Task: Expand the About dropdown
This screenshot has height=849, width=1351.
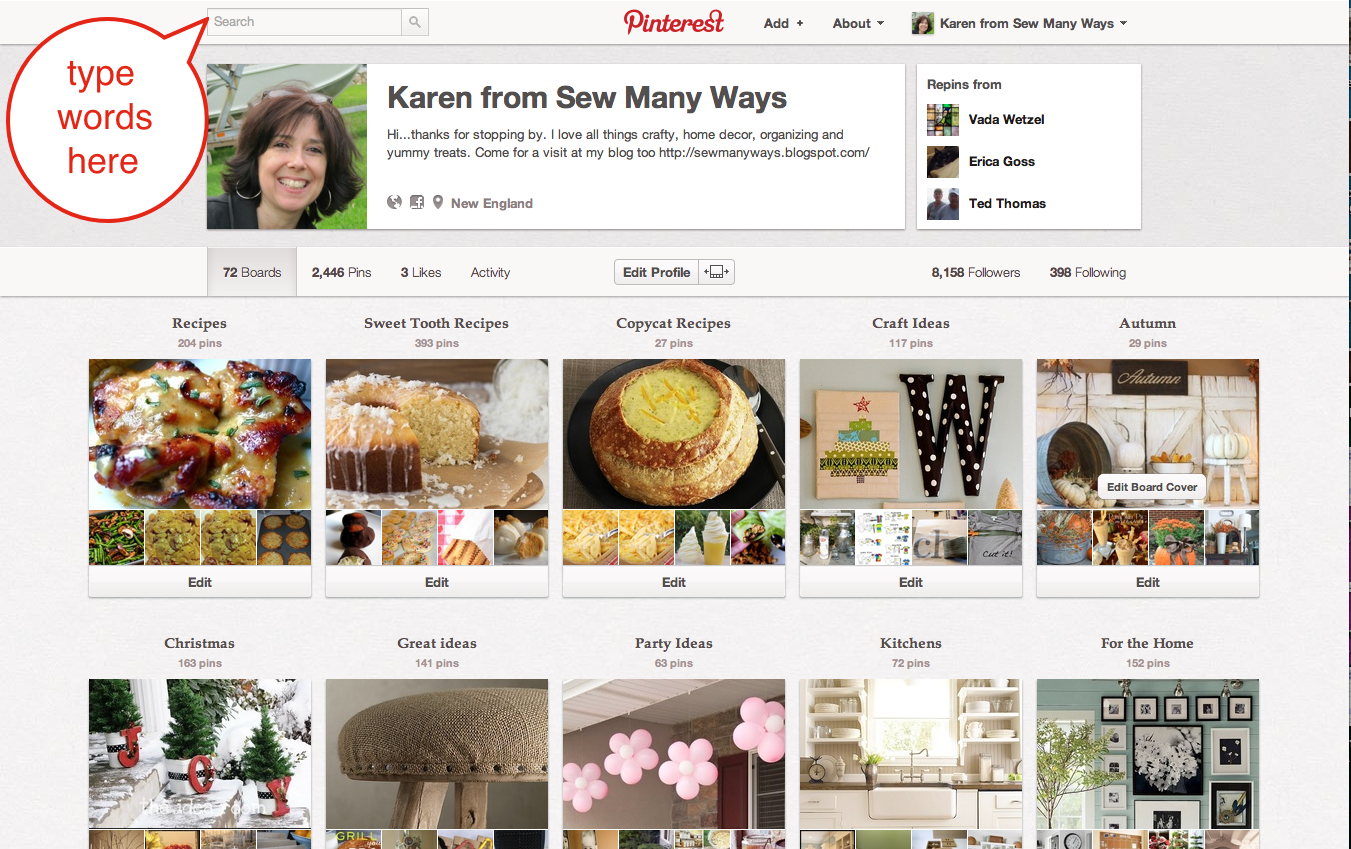Action: pos(856,22)
